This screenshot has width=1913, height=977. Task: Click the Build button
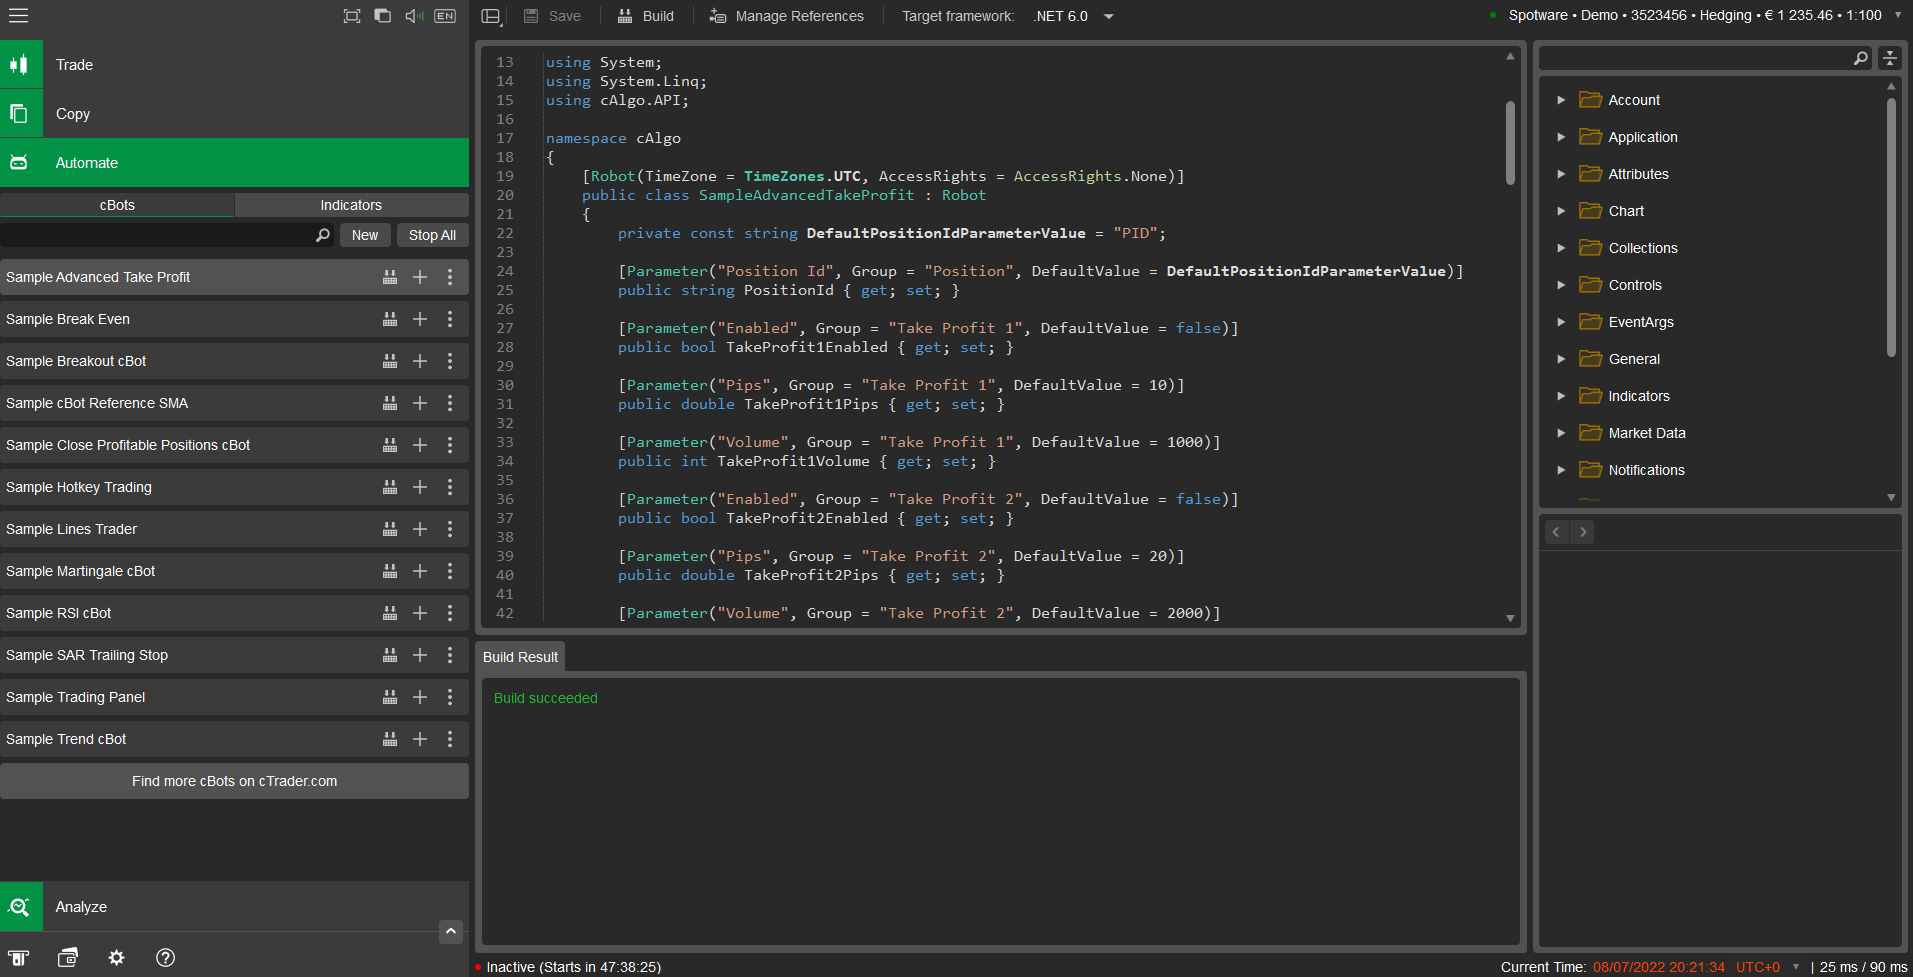coord(646,16)
